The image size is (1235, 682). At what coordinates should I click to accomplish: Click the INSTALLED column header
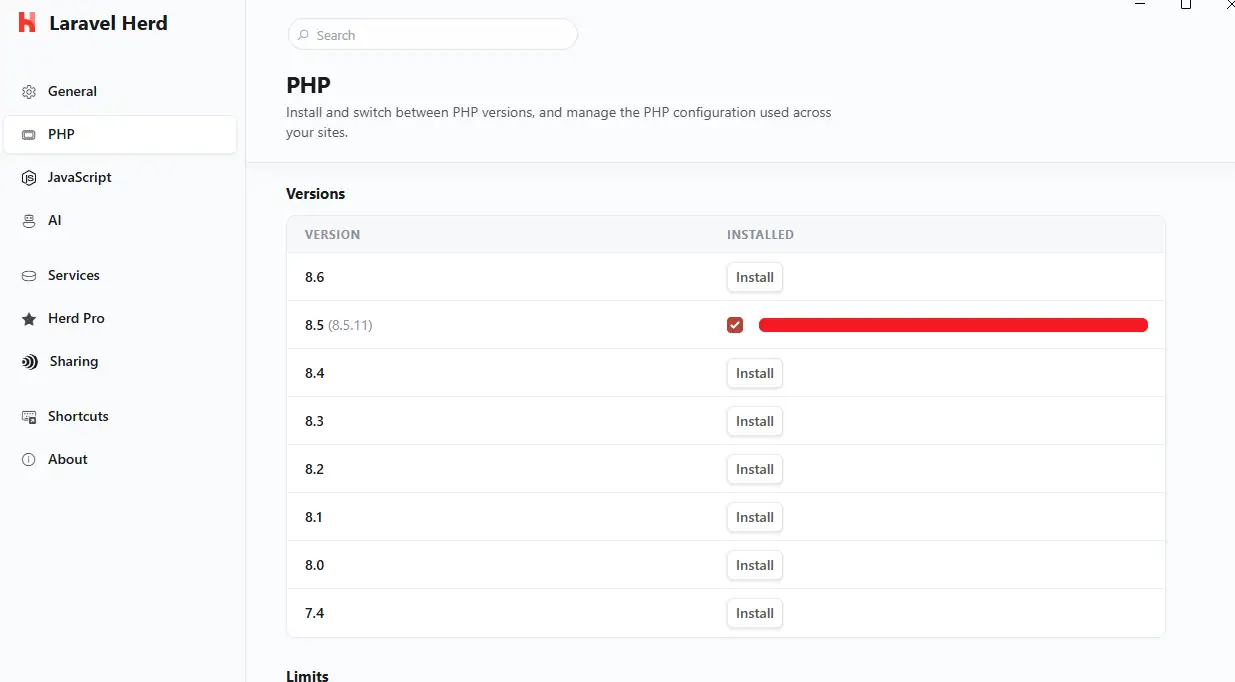tap(760, 235)
